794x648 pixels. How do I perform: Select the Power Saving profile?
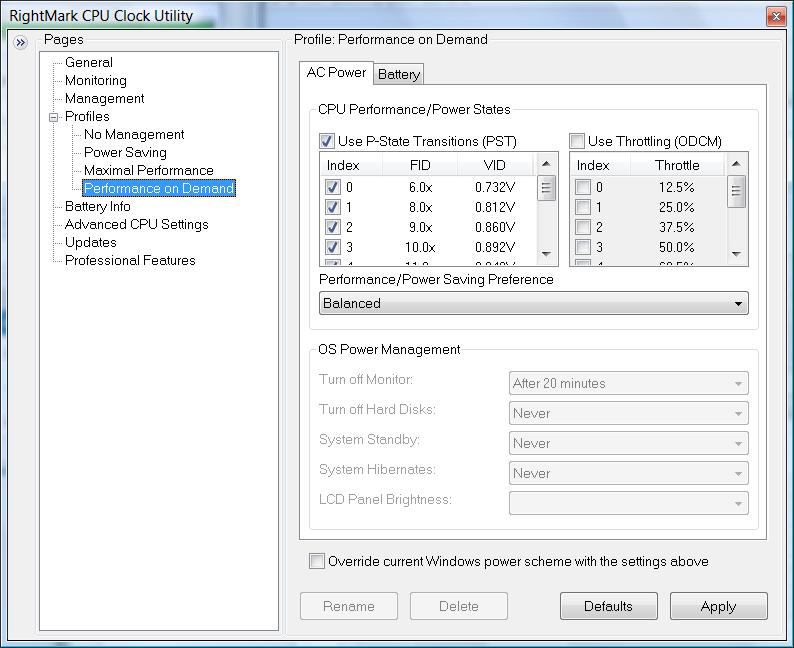125,152
